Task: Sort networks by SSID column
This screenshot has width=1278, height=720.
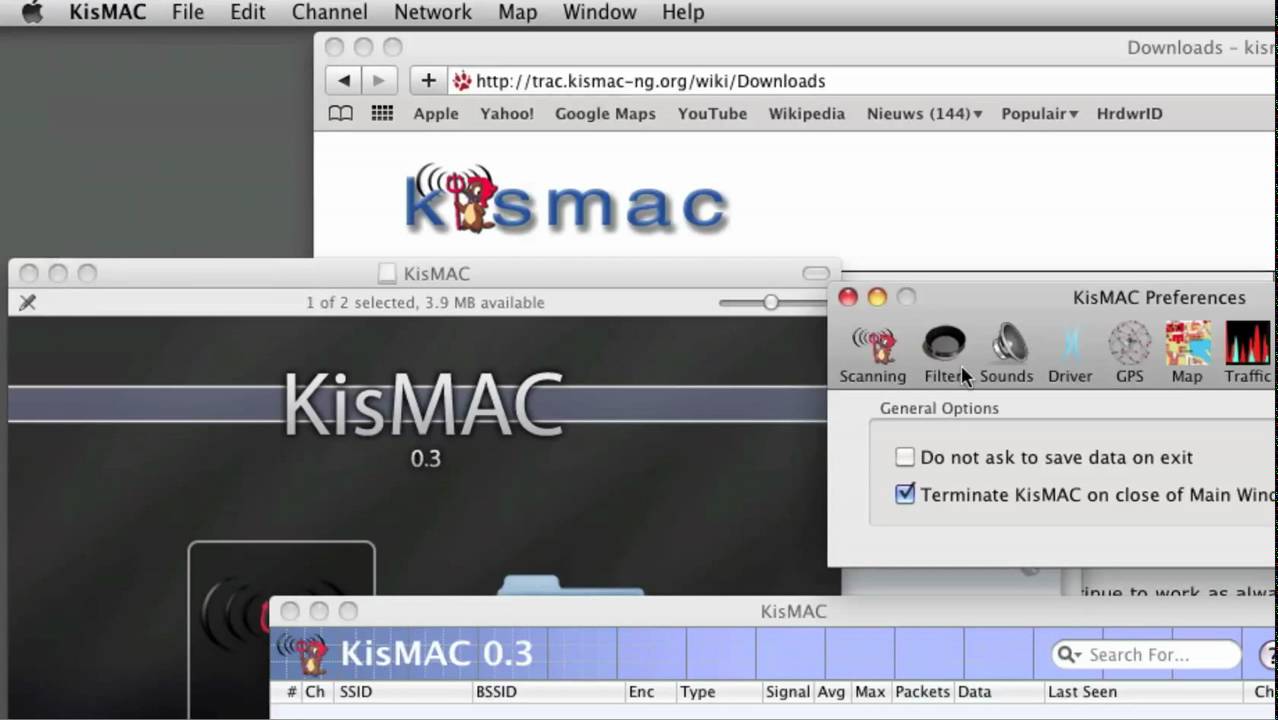Action: pos(403,692)
